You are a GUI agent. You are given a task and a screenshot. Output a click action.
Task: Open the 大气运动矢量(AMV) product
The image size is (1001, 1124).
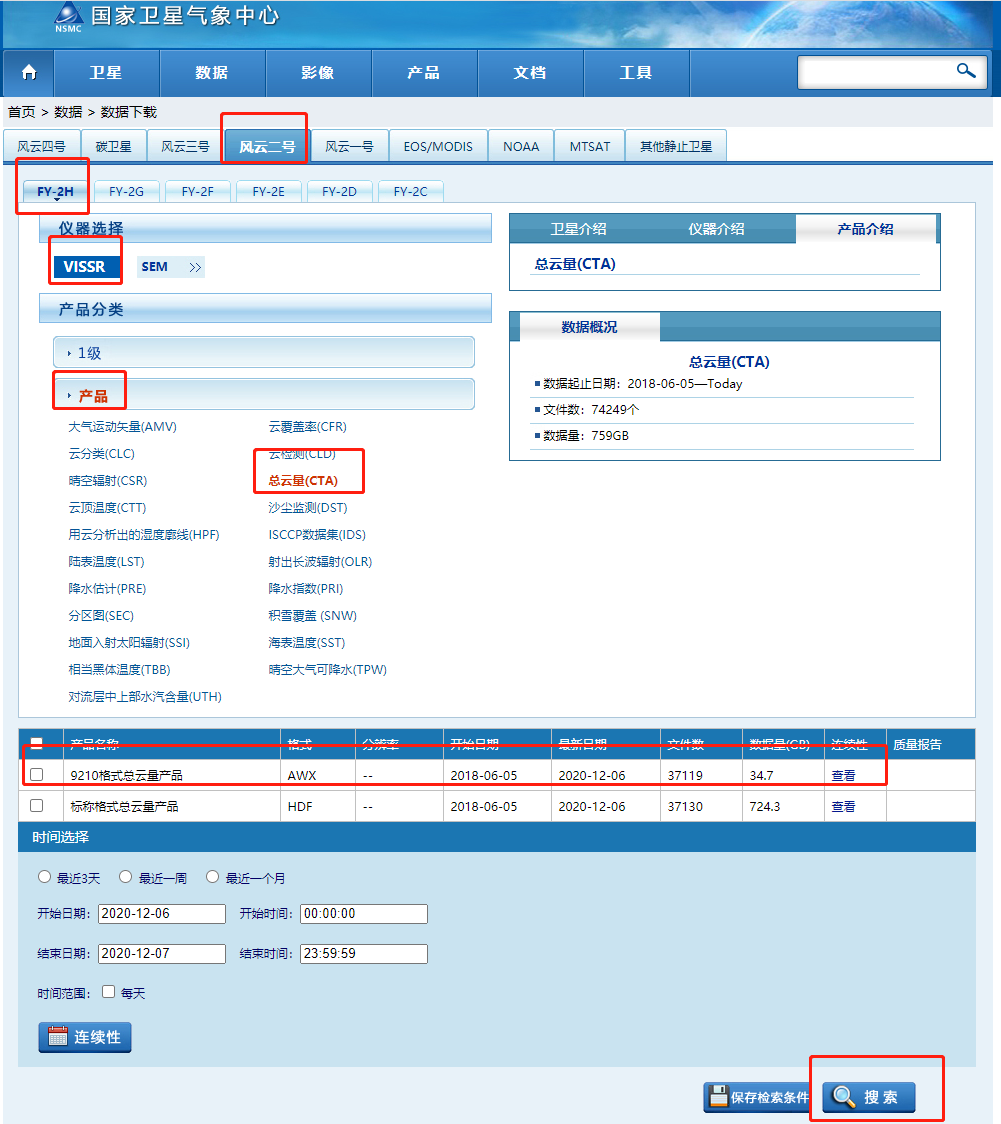123,427
